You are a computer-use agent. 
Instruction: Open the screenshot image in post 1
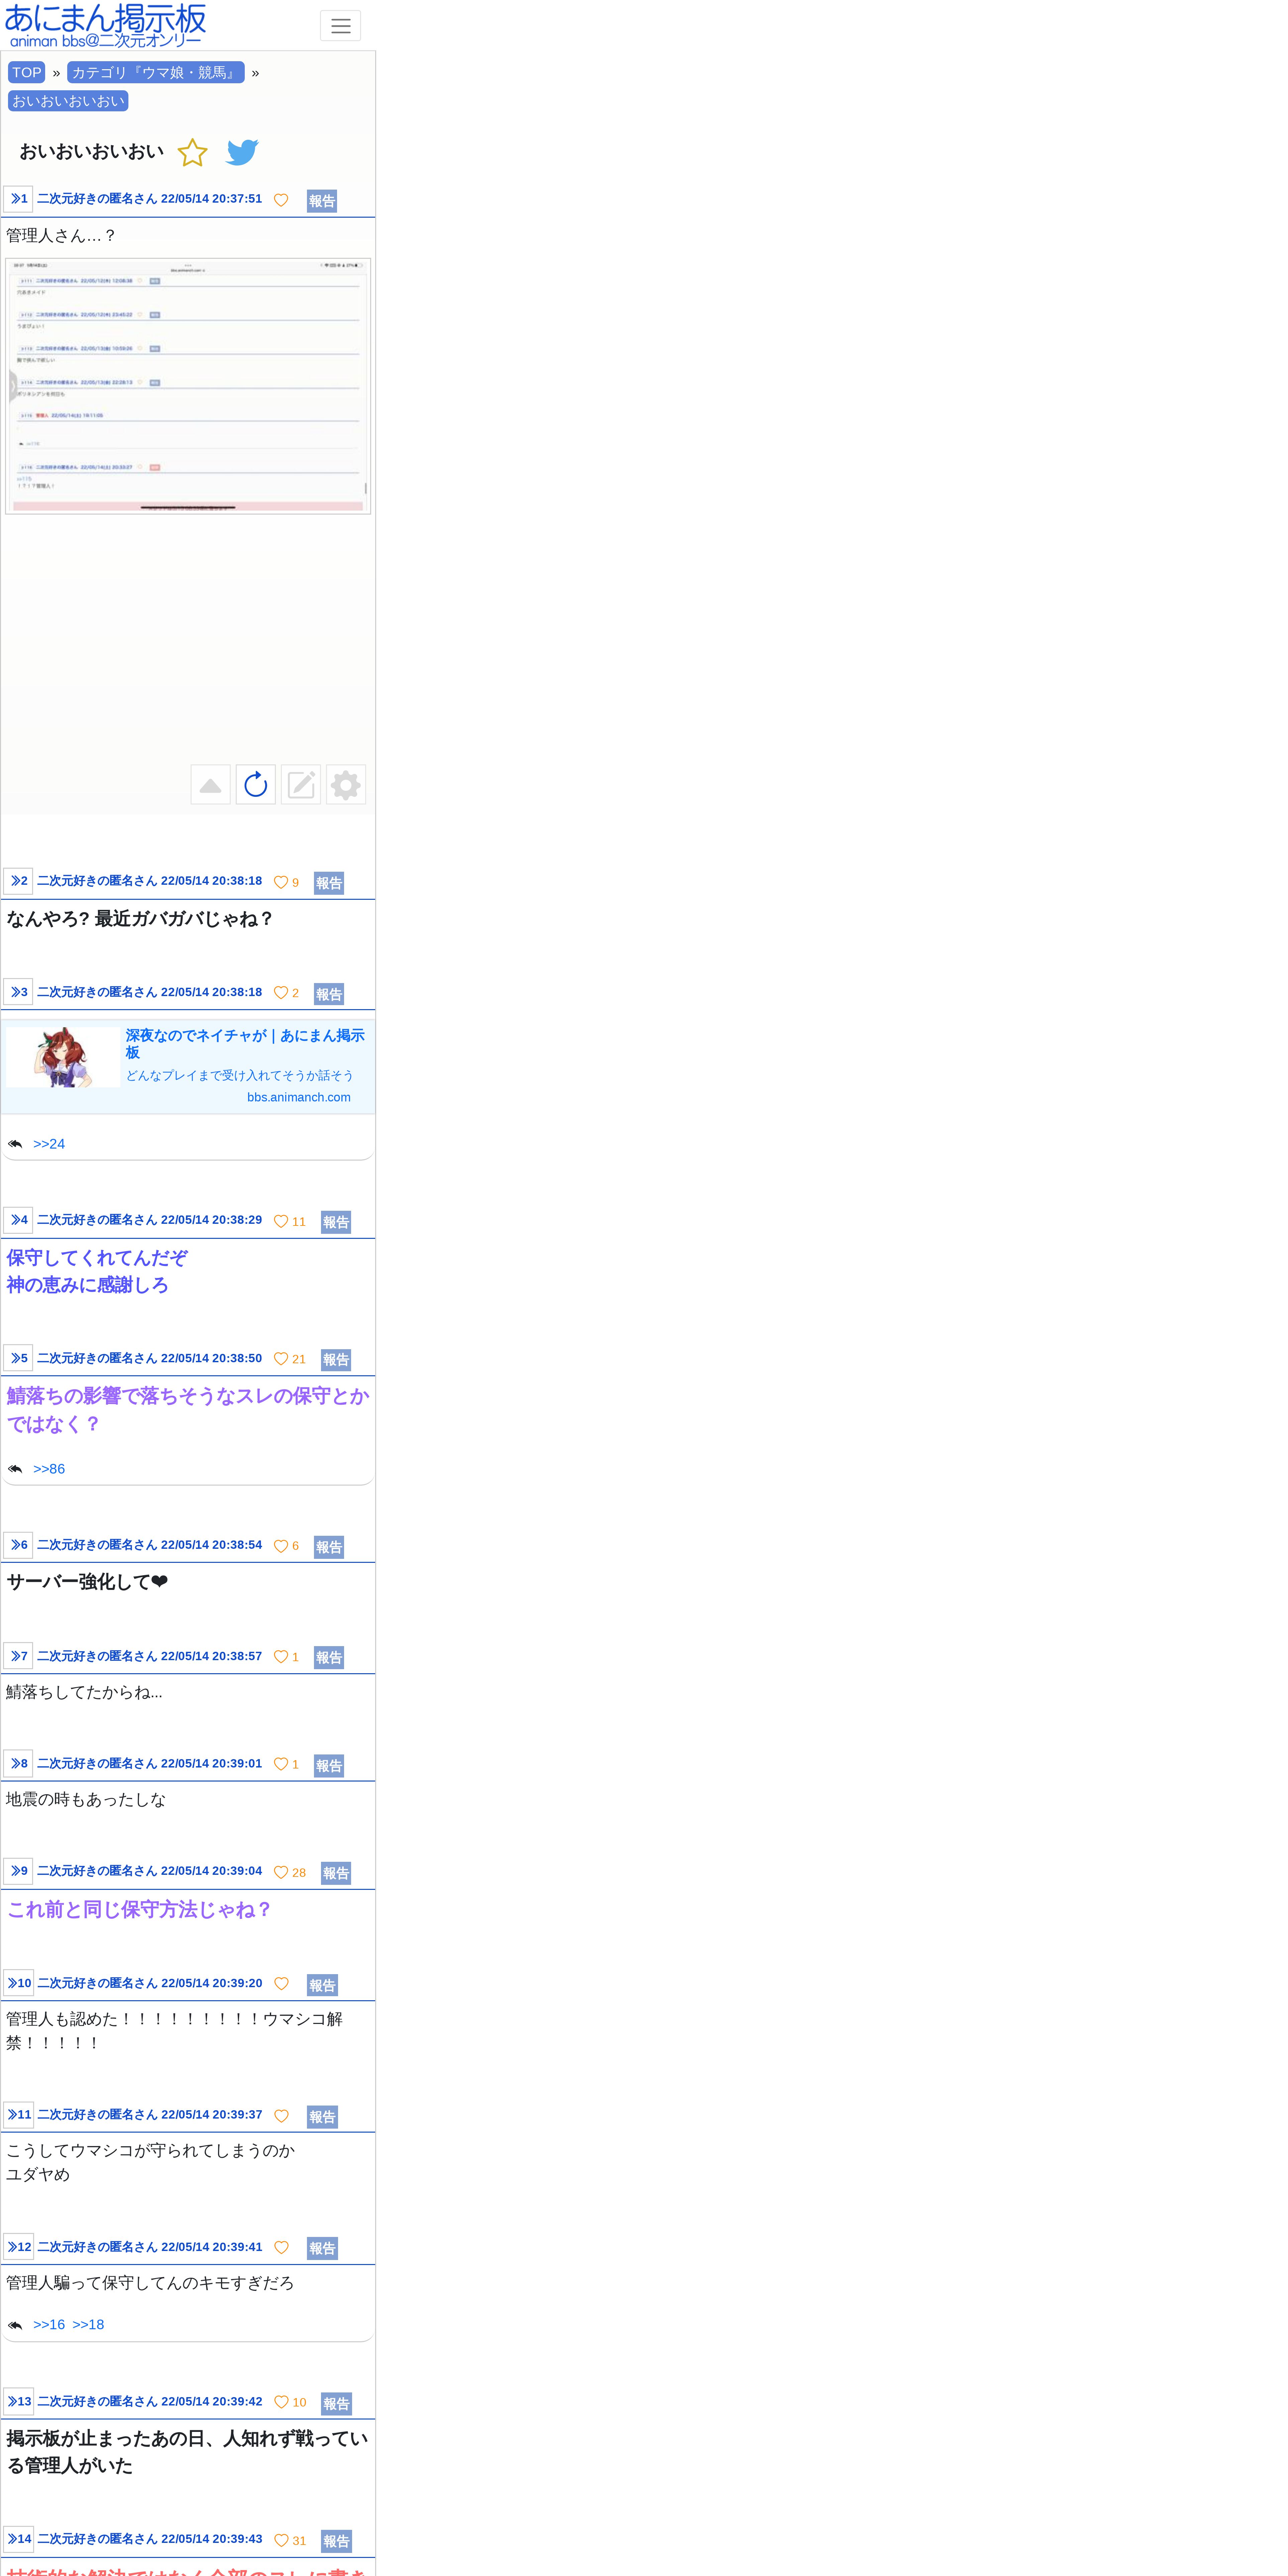pyautogui.click(x=188, y=386)
